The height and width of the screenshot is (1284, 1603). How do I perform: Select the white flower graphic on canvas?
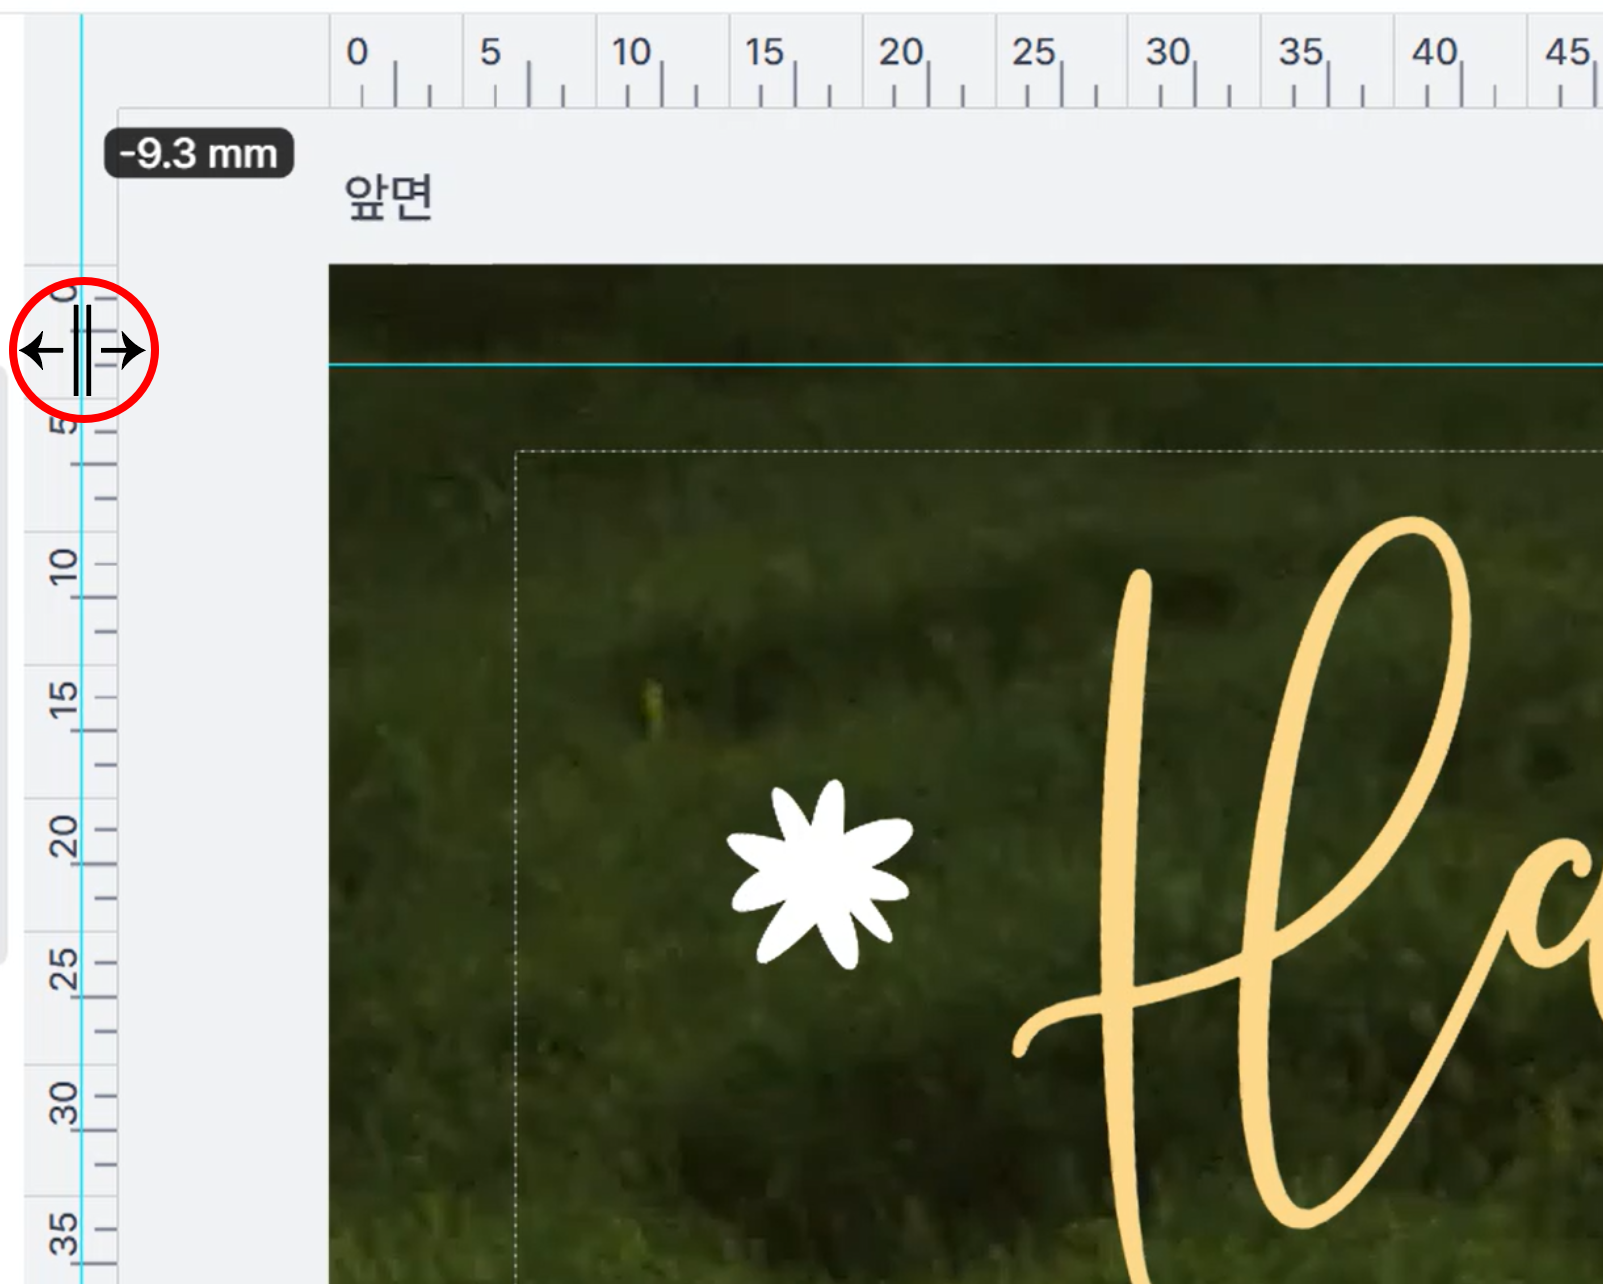820,875
